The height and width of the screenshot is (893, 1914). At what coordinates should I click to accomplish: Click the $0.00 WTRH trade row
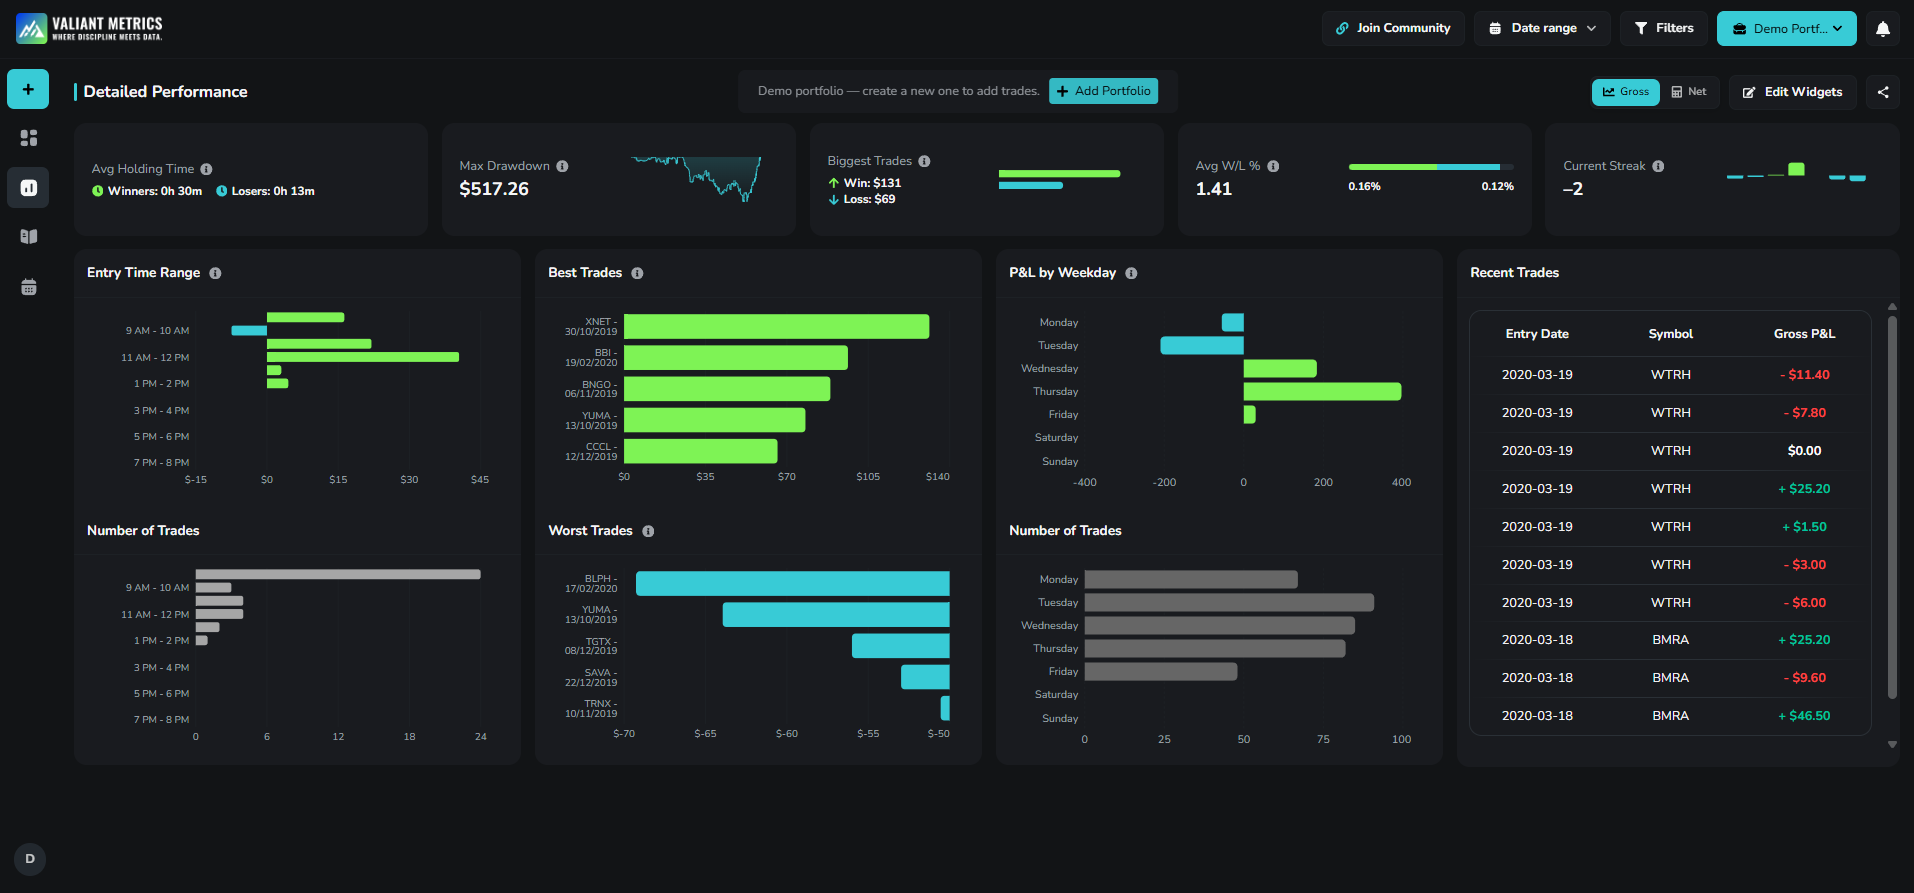point(1670,451)
